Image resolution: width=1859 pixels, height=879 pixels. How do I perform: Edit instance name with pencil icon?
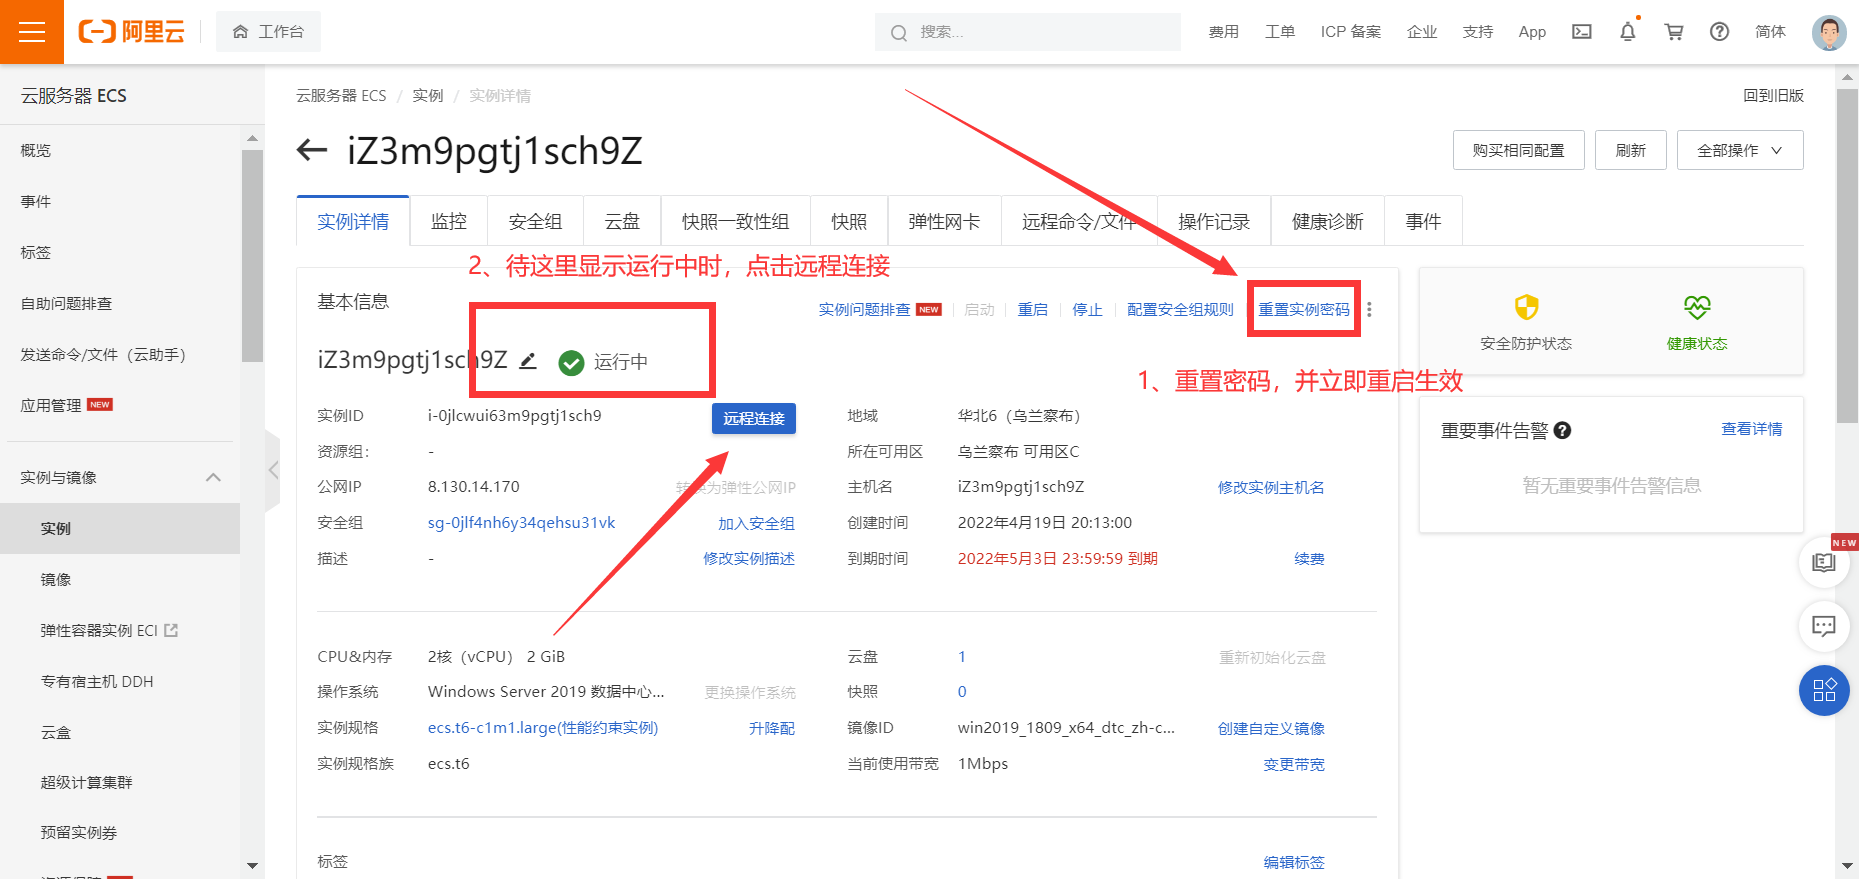[528, 361]
